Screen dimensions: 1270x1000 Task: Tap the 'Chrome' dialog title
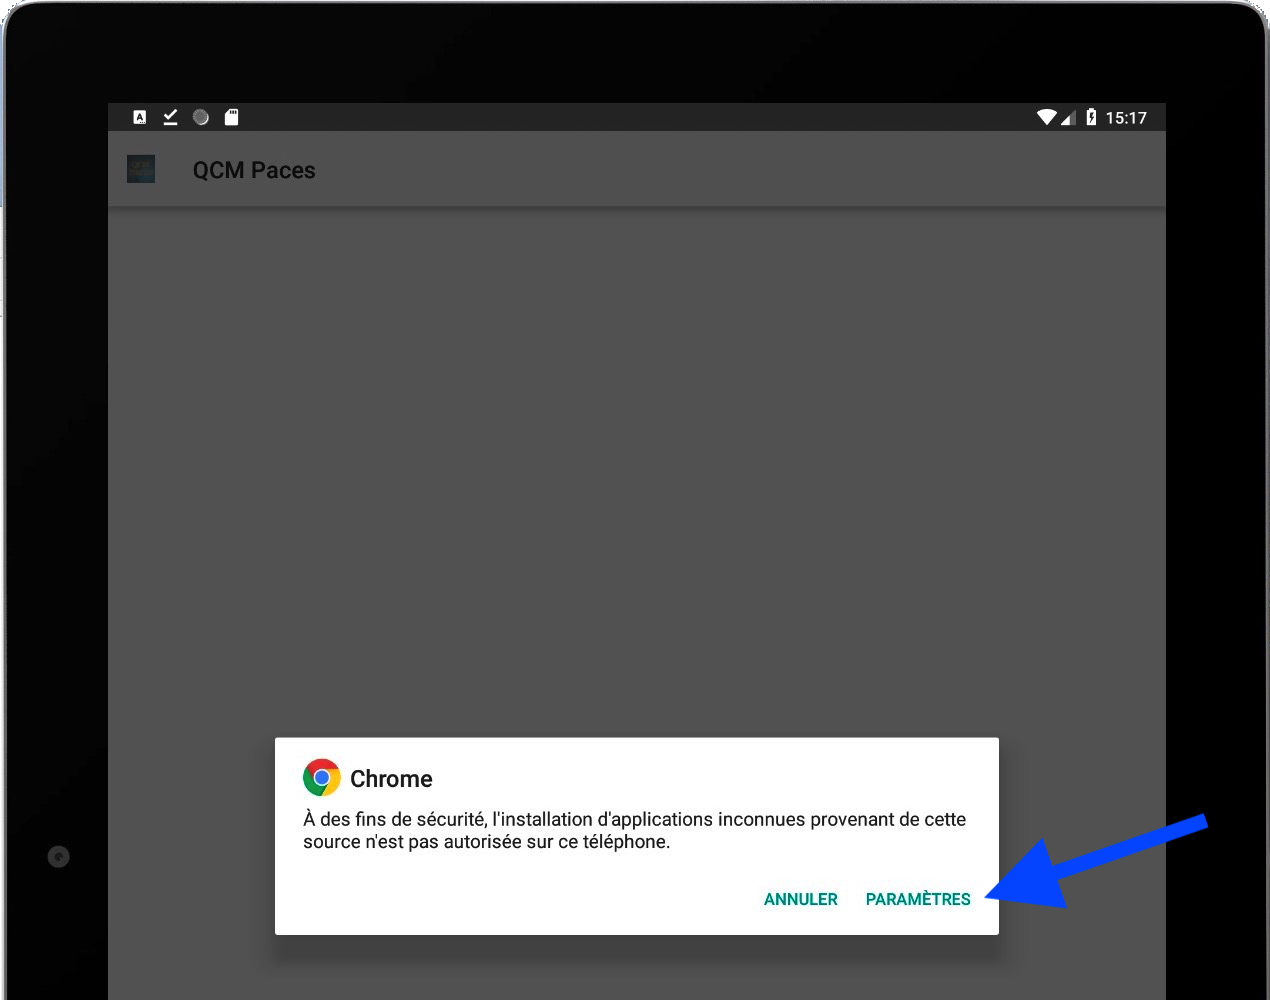[391, 779]
